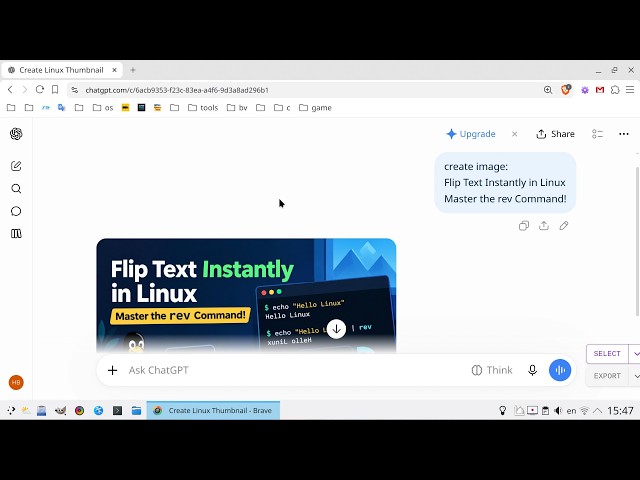
Task: Copy the user message text
Action: pyautogui.click(x=524, y=226)
